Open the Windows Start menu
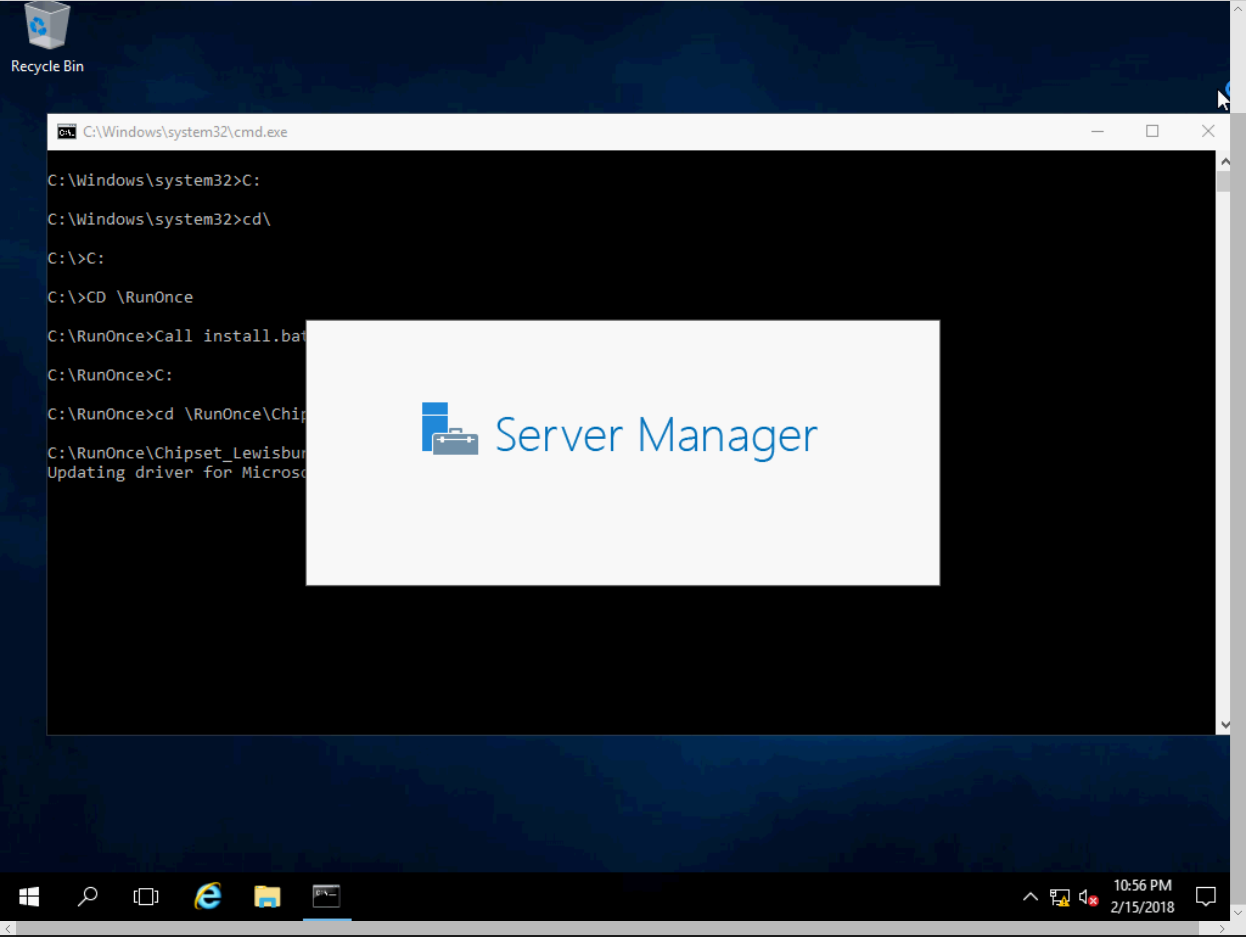1246x937 pixels. [x=29, y=896]
